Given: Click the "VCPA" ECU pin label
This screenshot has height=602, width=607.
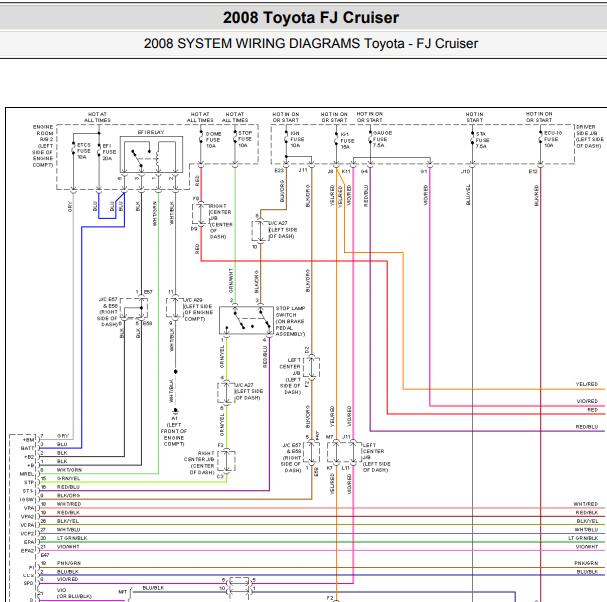Looking at the screenshot, I should pos(27,525).
